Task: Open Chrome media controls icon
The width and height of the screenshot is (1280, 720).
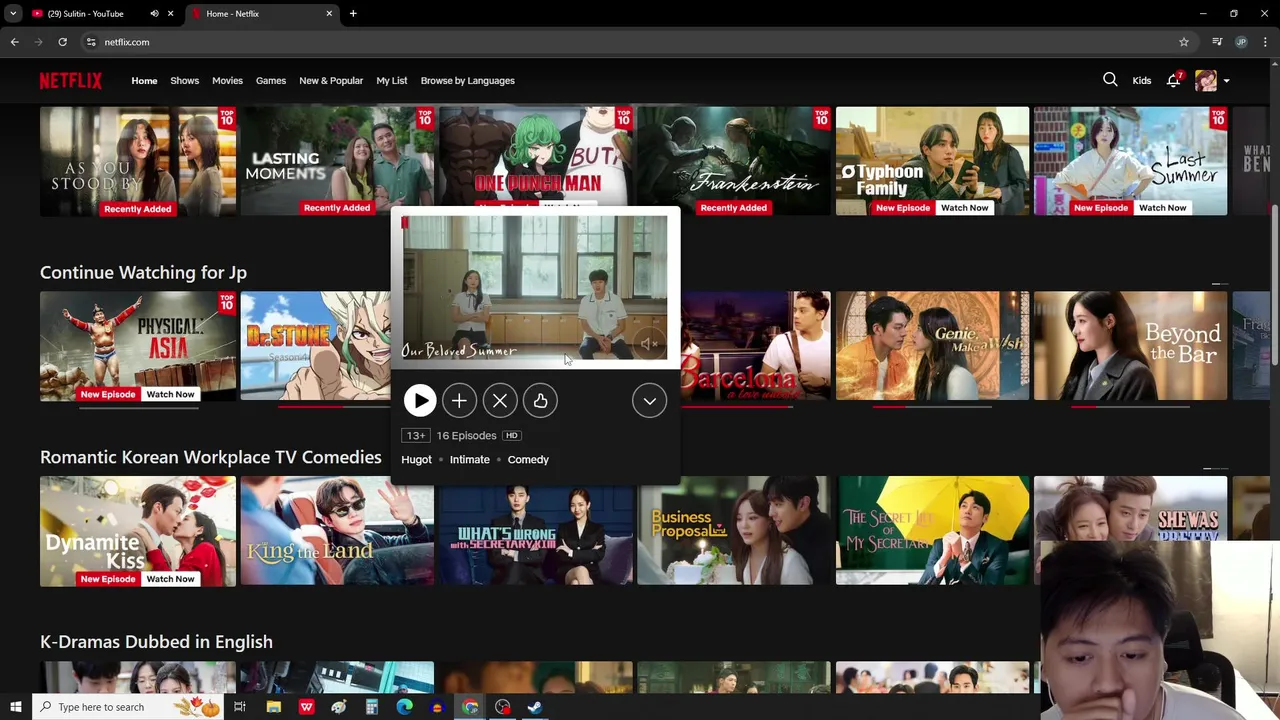Action: pyautogui.click(x=1217, y=42)
